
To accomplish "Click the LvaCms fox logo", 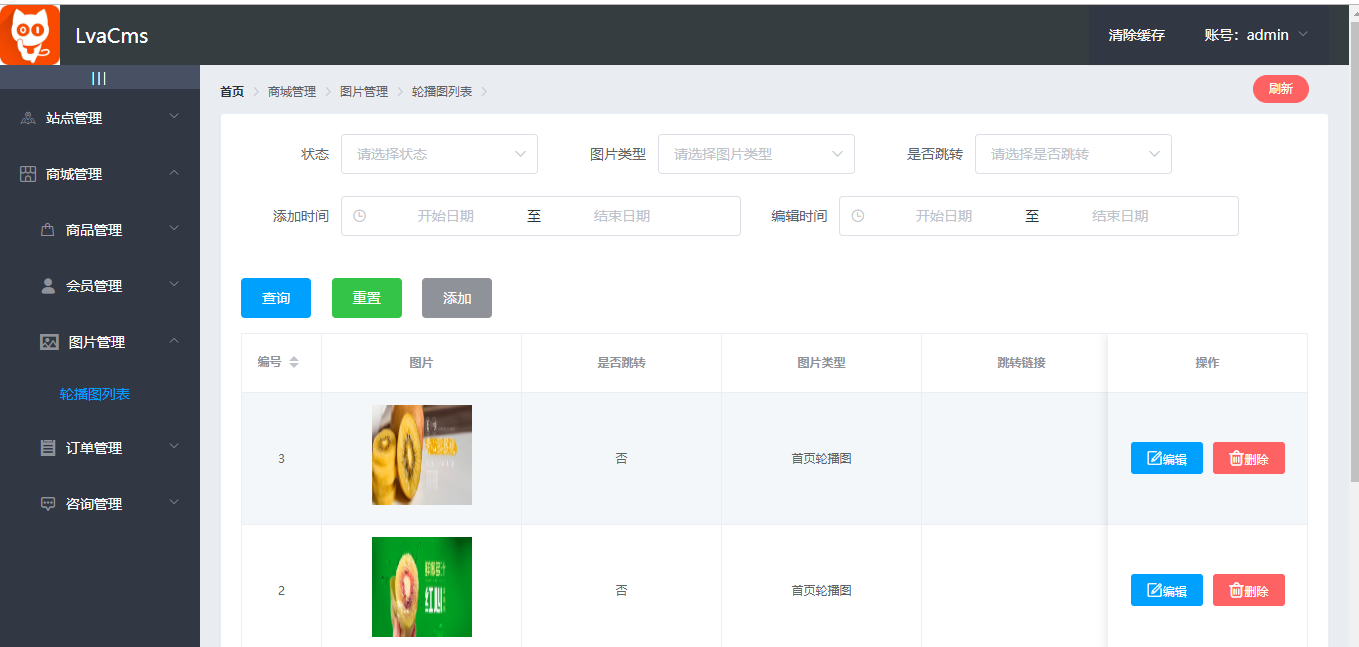I will (30, 35).
